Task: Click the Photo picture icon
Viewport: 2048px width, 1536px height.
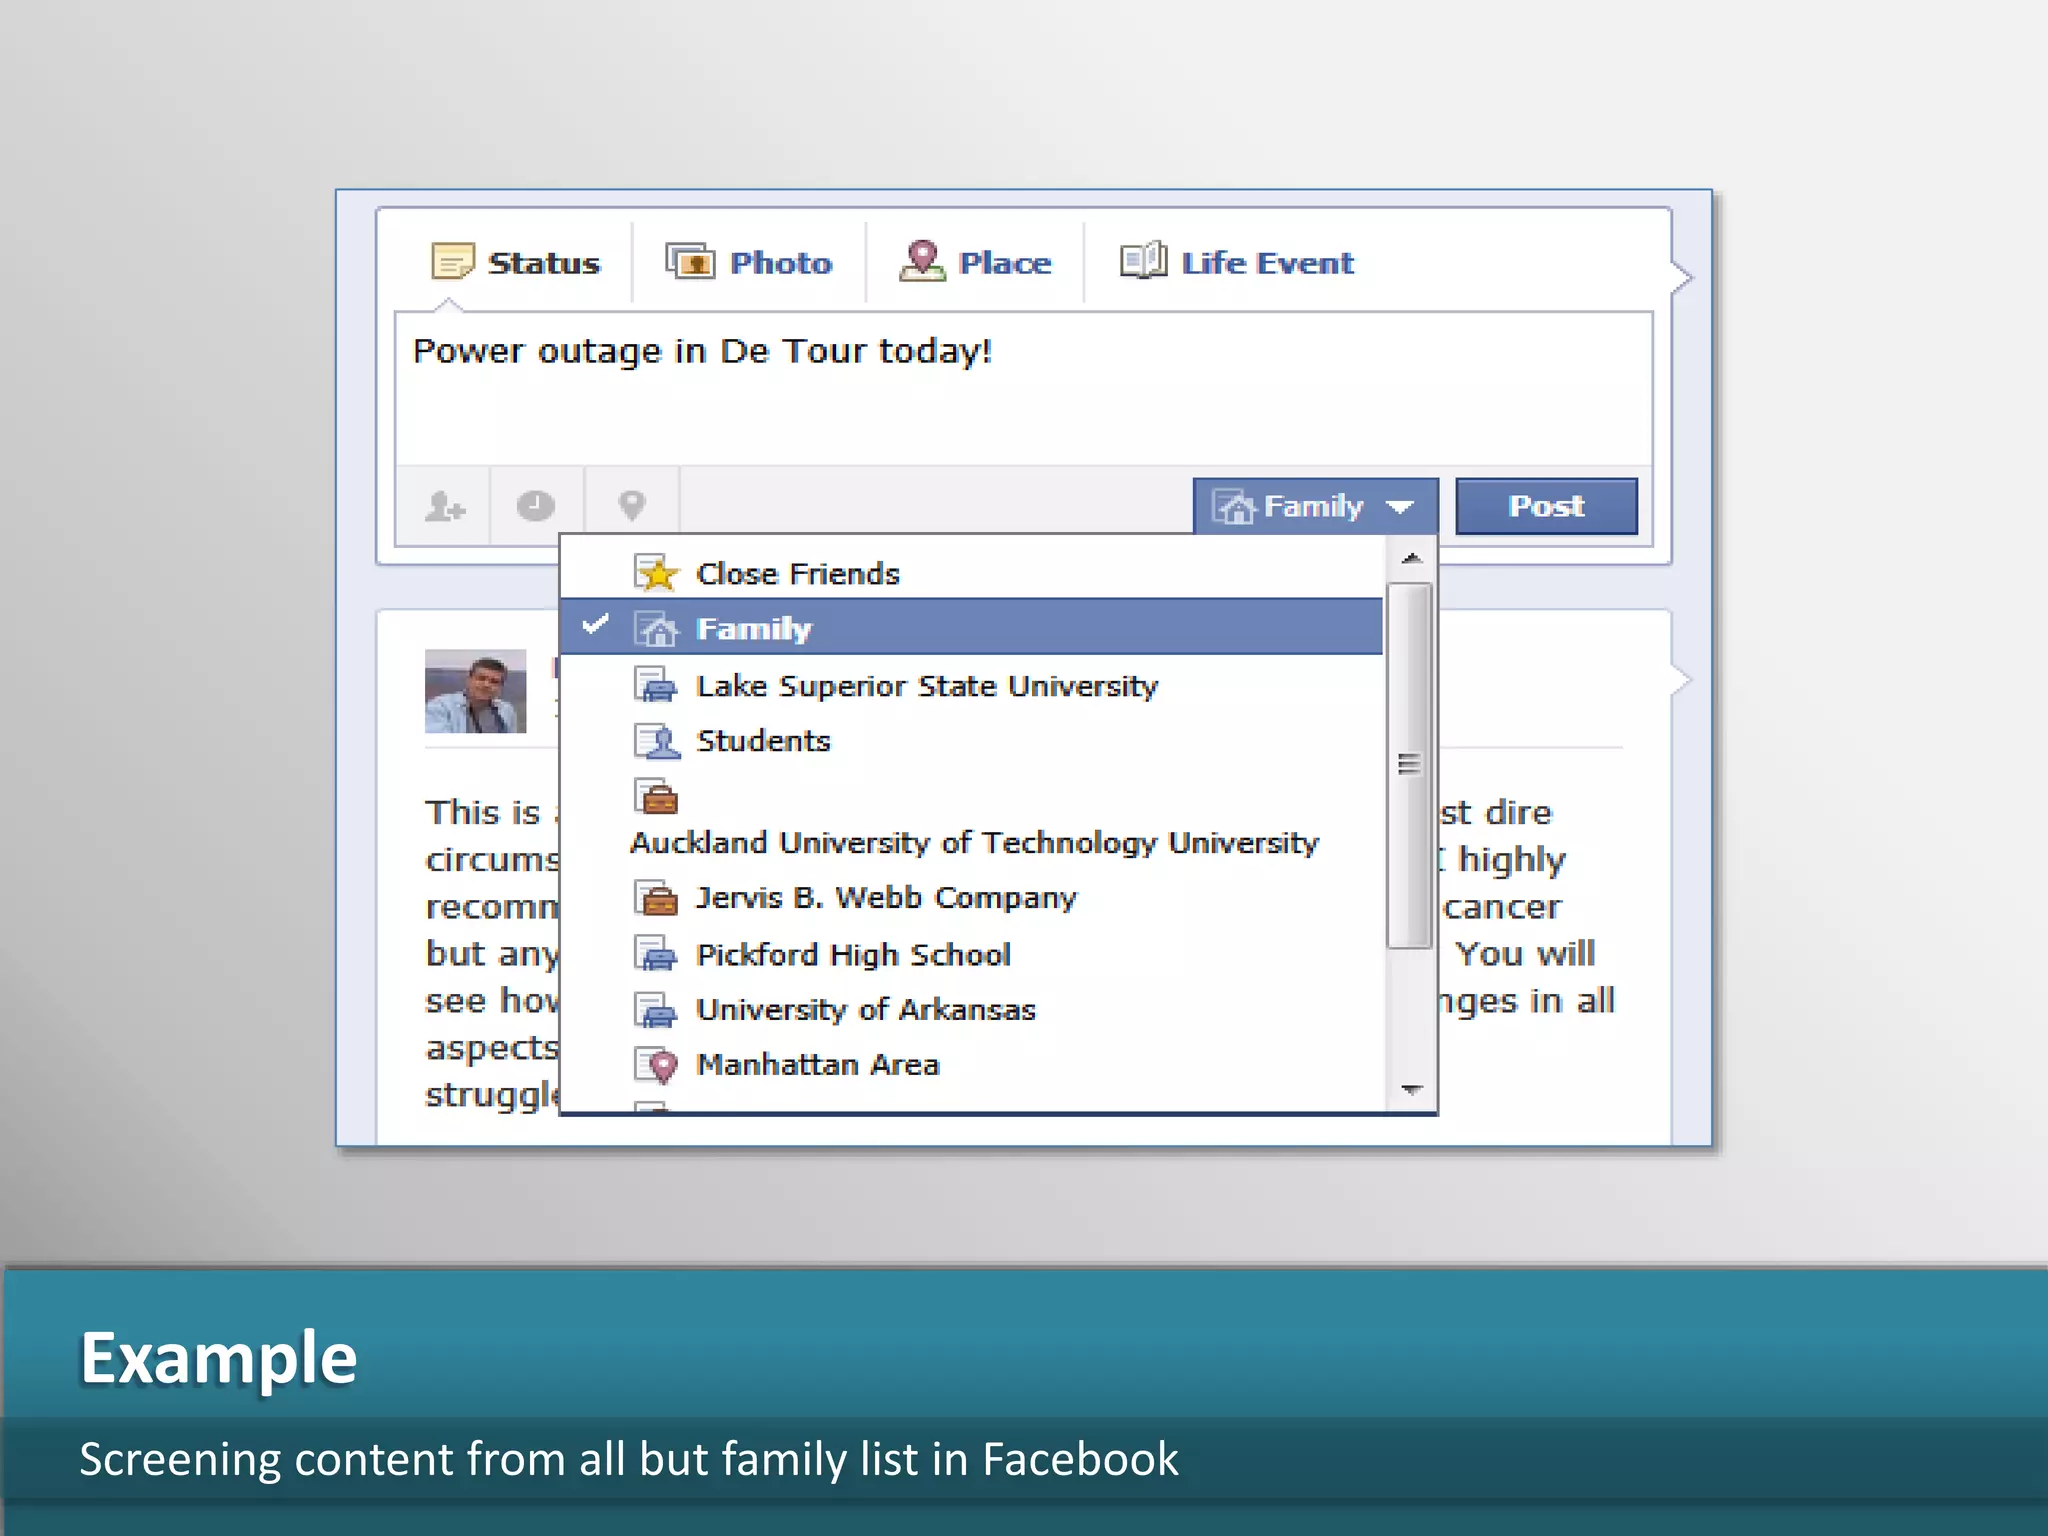Action: click(x=690, y=262)
